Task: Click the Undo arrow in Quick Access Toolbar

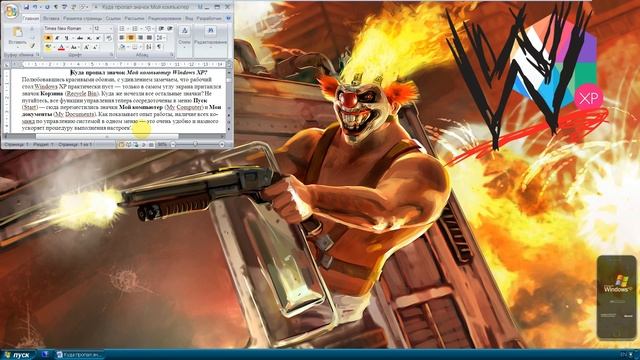Action: point(35,7)
